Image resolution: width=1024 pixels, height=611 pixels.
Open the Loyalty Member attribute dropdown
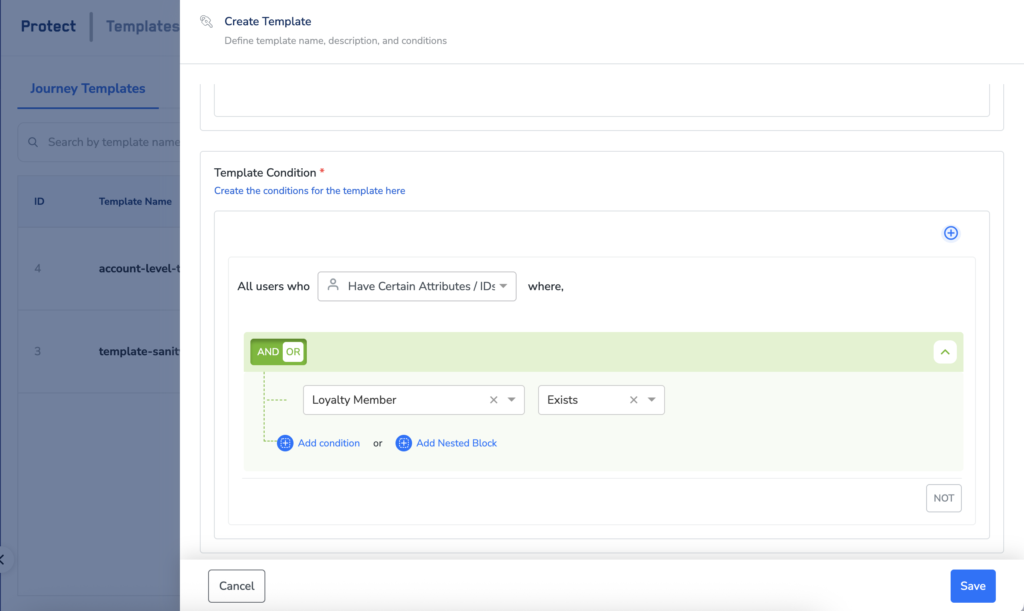pos(512,400)
